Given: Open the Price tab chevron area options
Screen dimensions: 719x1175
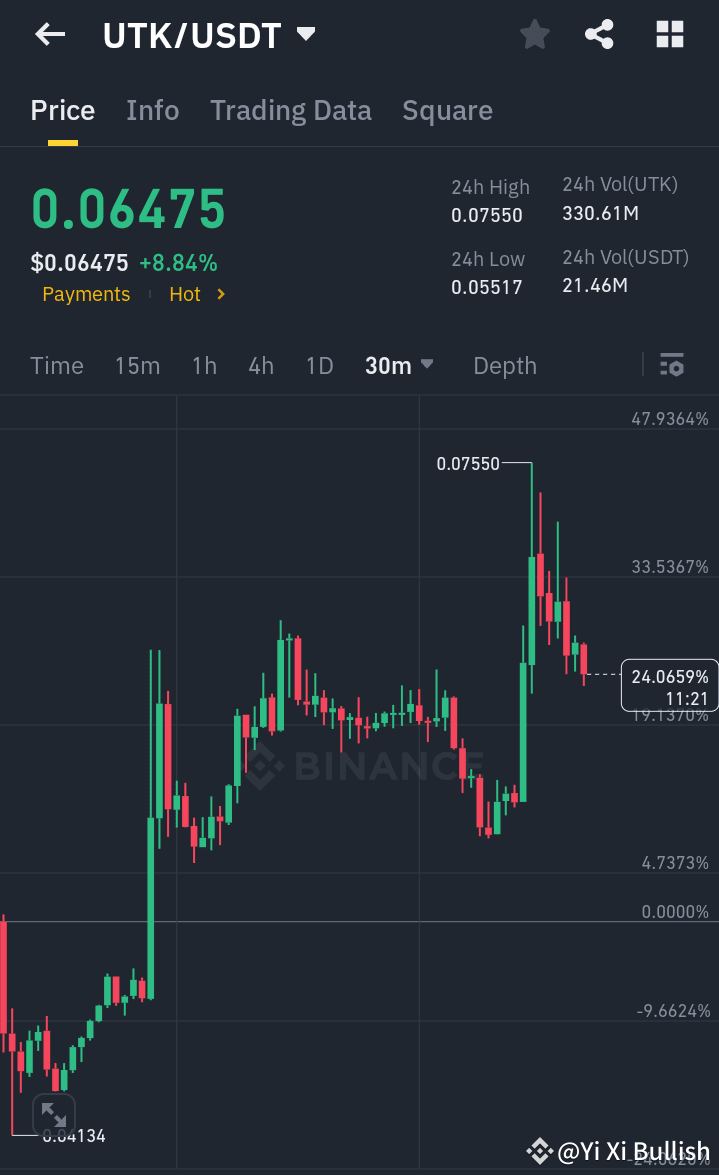Looking at the screenshot, I should pyautogui.click(x=62, y=110).
